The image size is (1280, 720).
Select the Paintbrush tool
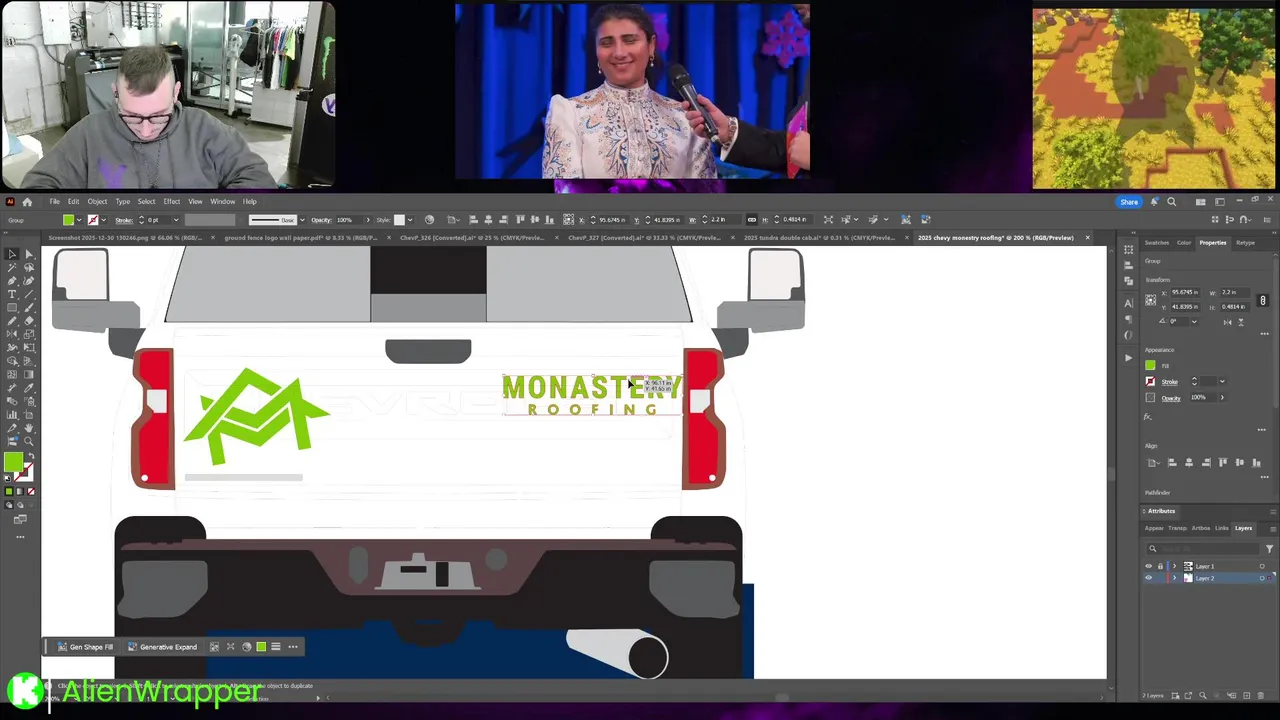tap(29, 307)
